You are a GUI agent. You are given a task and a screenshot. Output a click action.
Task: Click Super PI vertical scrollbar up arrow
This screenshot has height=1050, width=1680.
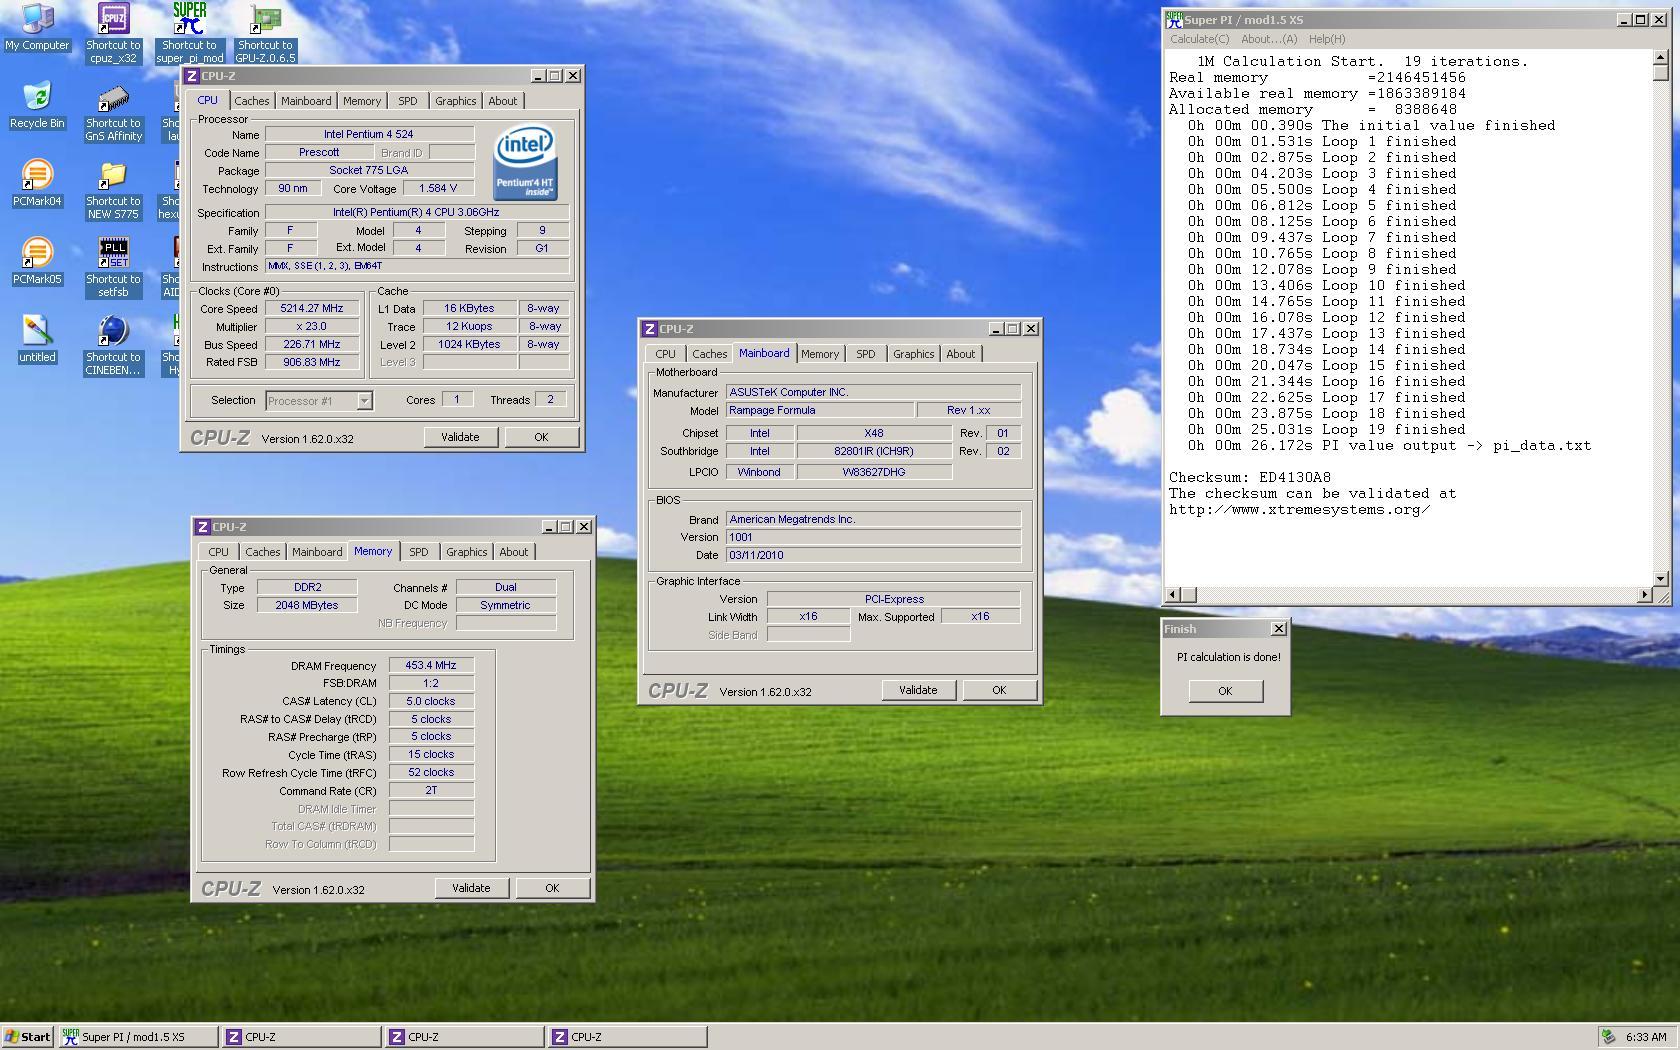point(1661,57)
